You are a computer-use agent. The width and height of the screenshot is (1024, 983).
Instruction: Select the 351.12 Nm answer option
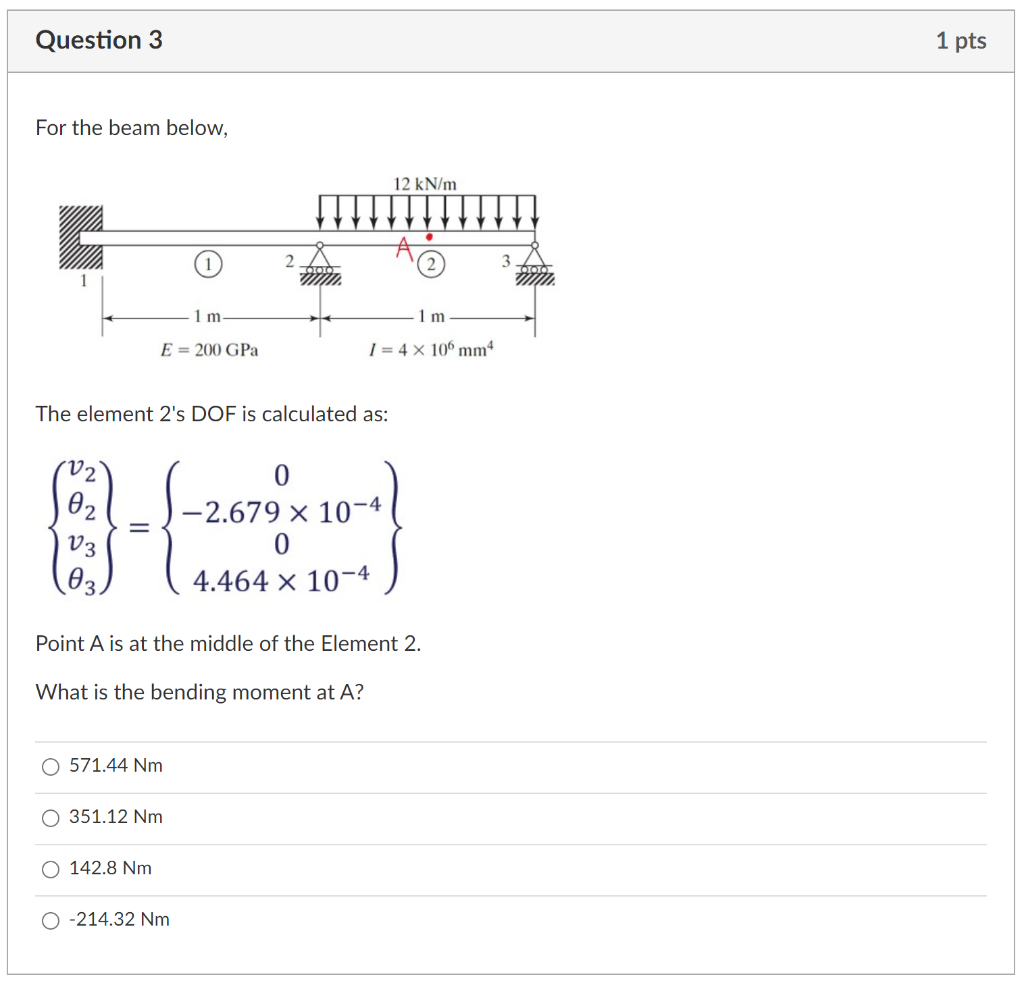(50, 818)
